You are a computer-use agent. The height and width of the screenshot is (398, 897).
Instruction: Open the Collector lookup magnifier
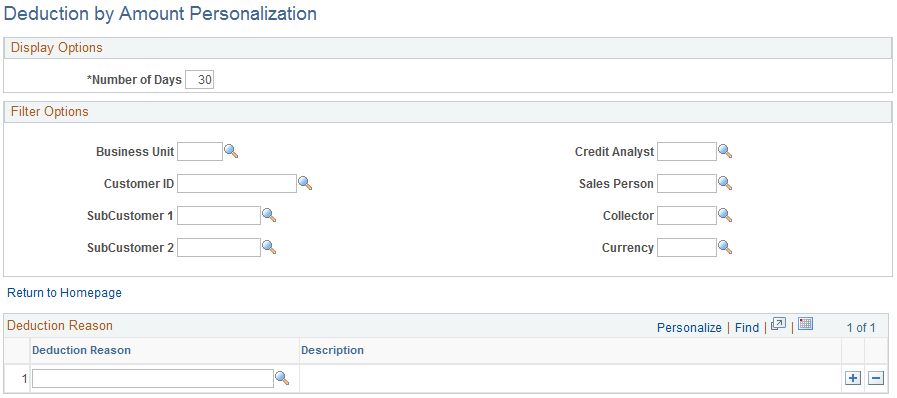725,216
